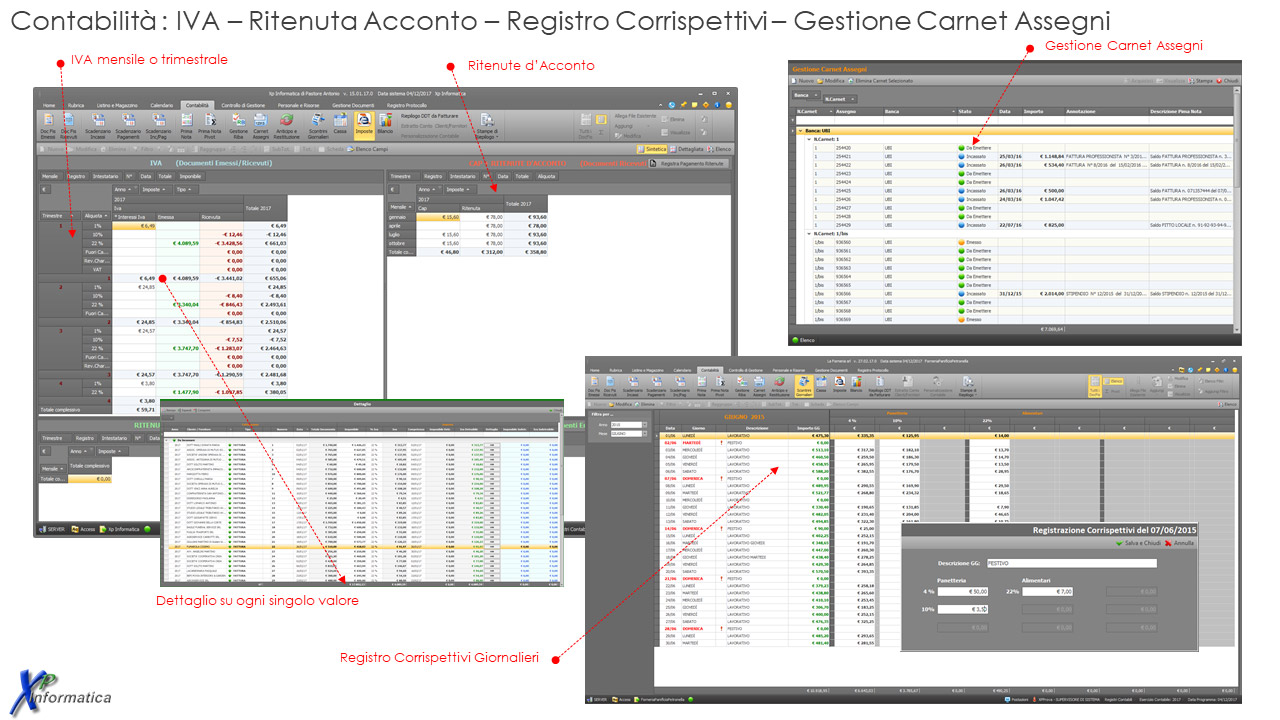Open Riepilogo DDT da Fatturare in Corrispettivi ribbon
Image resolution: width=1280 pixels, height=720 pixels.
[880, 386]
